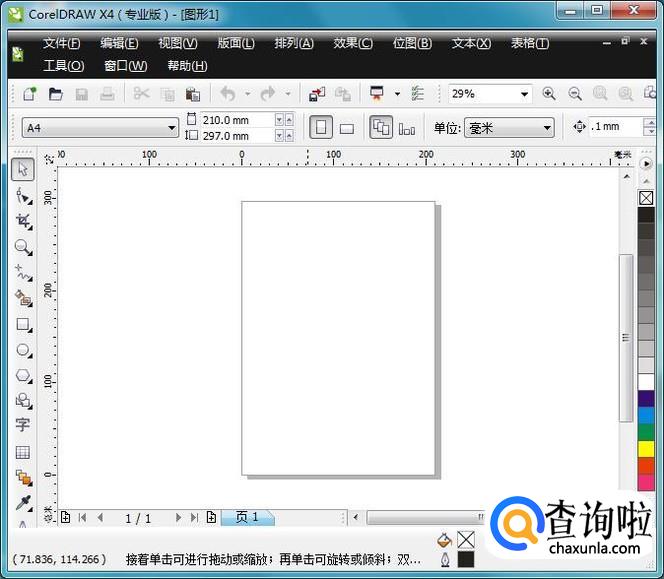Click the Open file folder icon
Image resolution: width=664 pixels, height=579 pixels.
[56, 94]
